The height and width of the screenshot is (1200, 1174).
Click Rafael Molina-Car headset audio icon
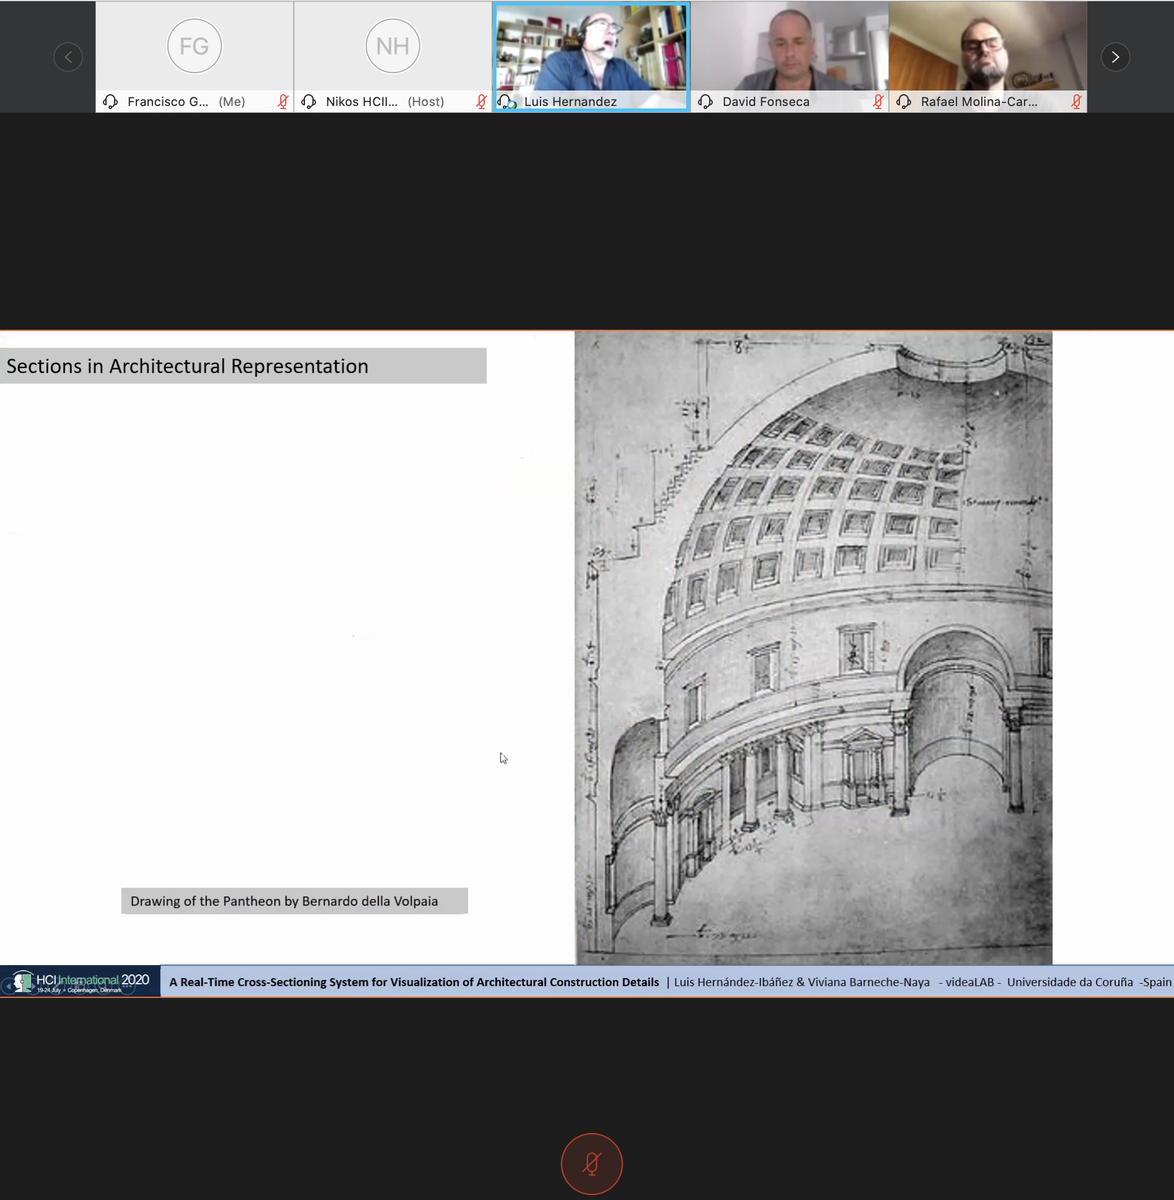pos(904,101)
